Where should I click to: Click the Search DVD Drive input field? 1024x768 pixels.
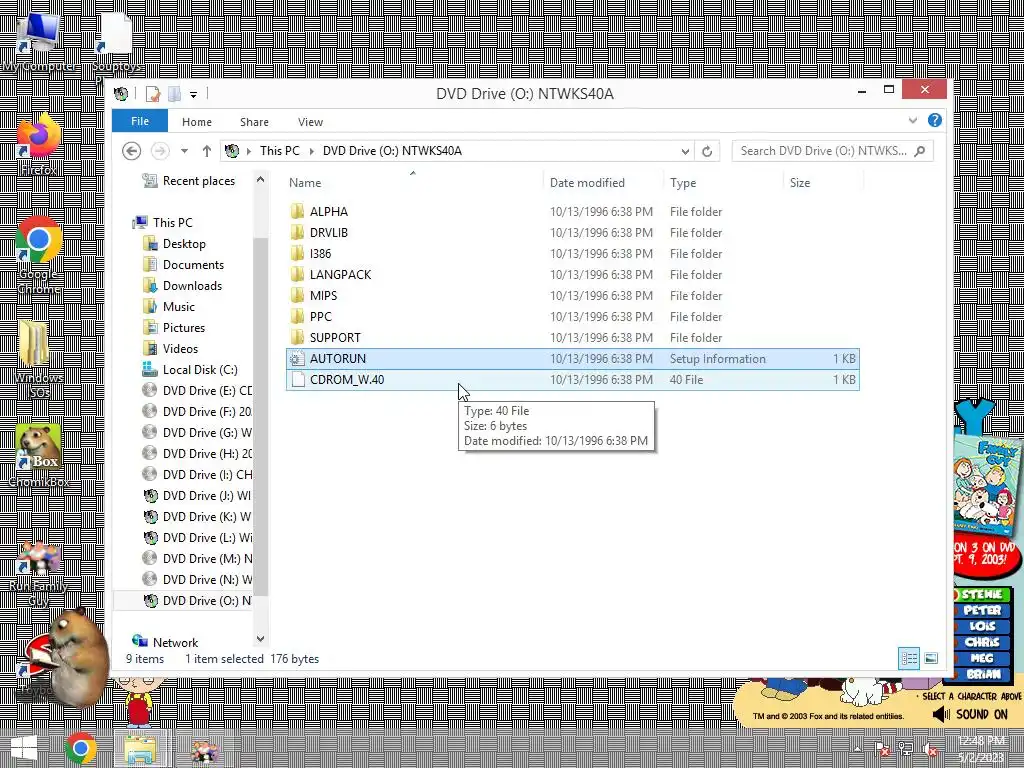tap(832, 151)
